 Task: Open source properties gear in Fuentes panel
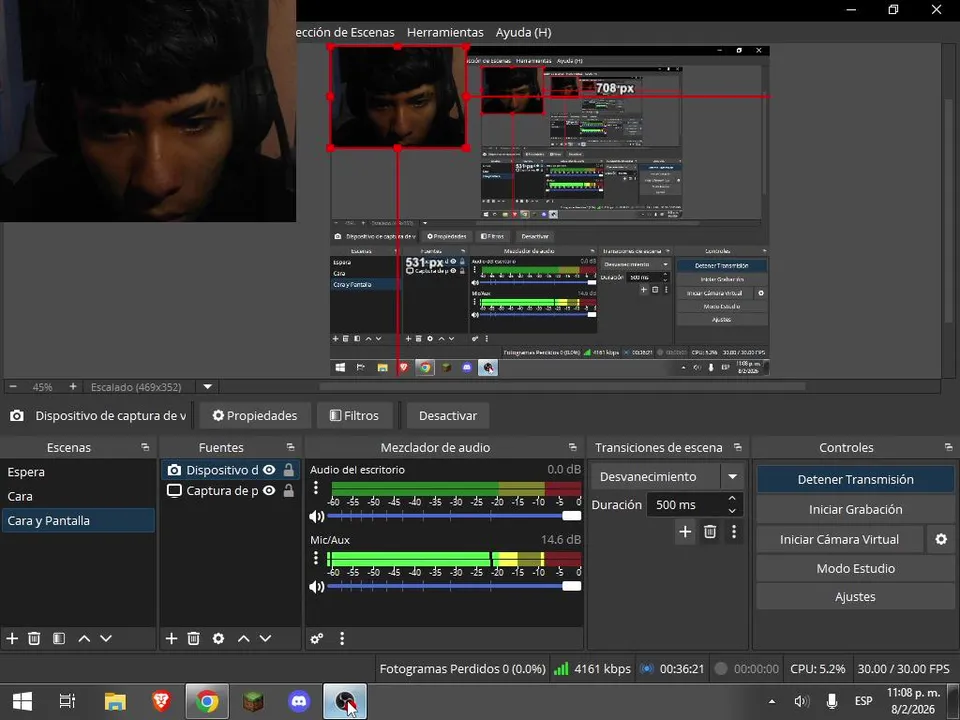[x=219, y=639]
